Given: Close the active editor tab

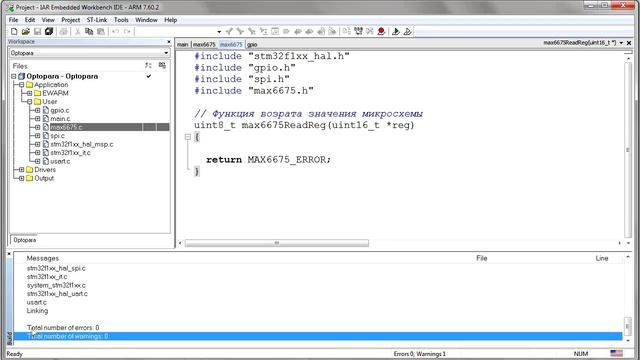Looking at the screenshot, I should (x=629, y=42).
